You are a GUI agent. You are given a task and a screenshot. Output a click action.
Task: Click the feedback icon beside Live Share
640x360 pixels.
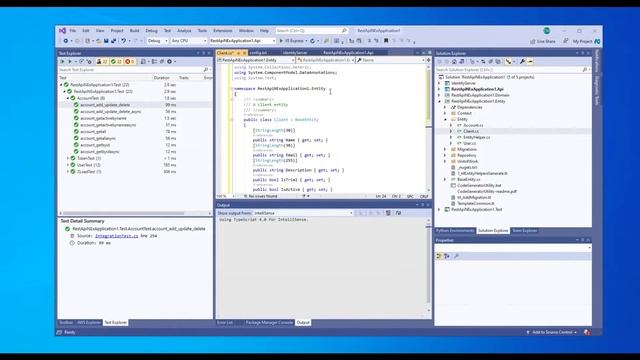(x=566, y=41)
